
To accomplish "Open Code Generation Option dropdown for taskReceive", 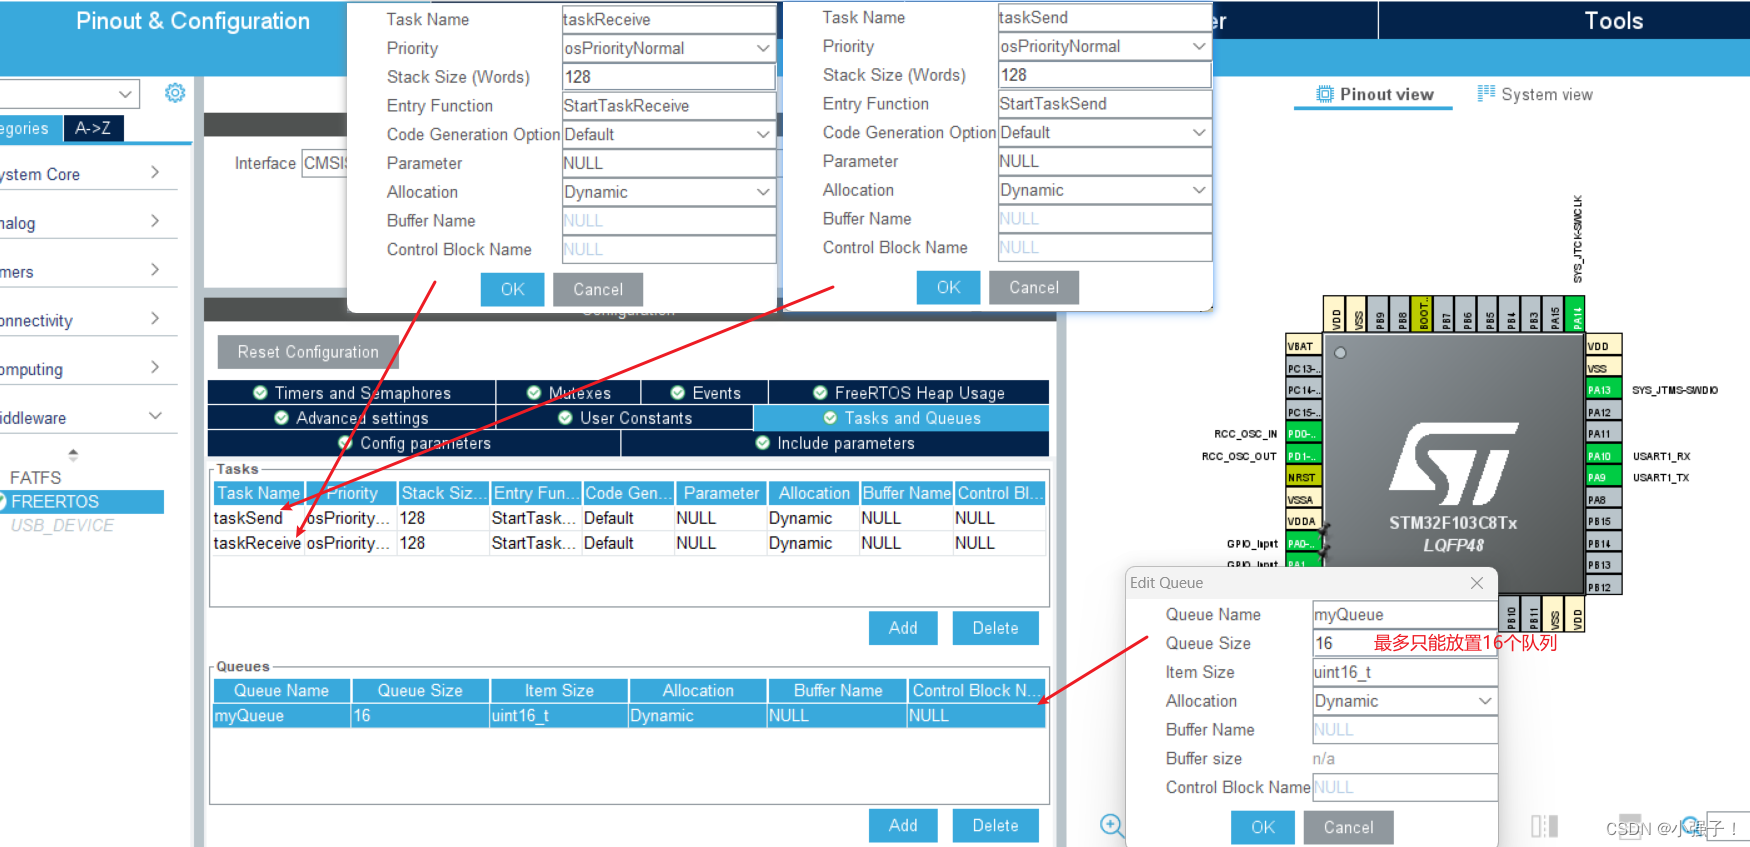I will click(x=762, y=134).
